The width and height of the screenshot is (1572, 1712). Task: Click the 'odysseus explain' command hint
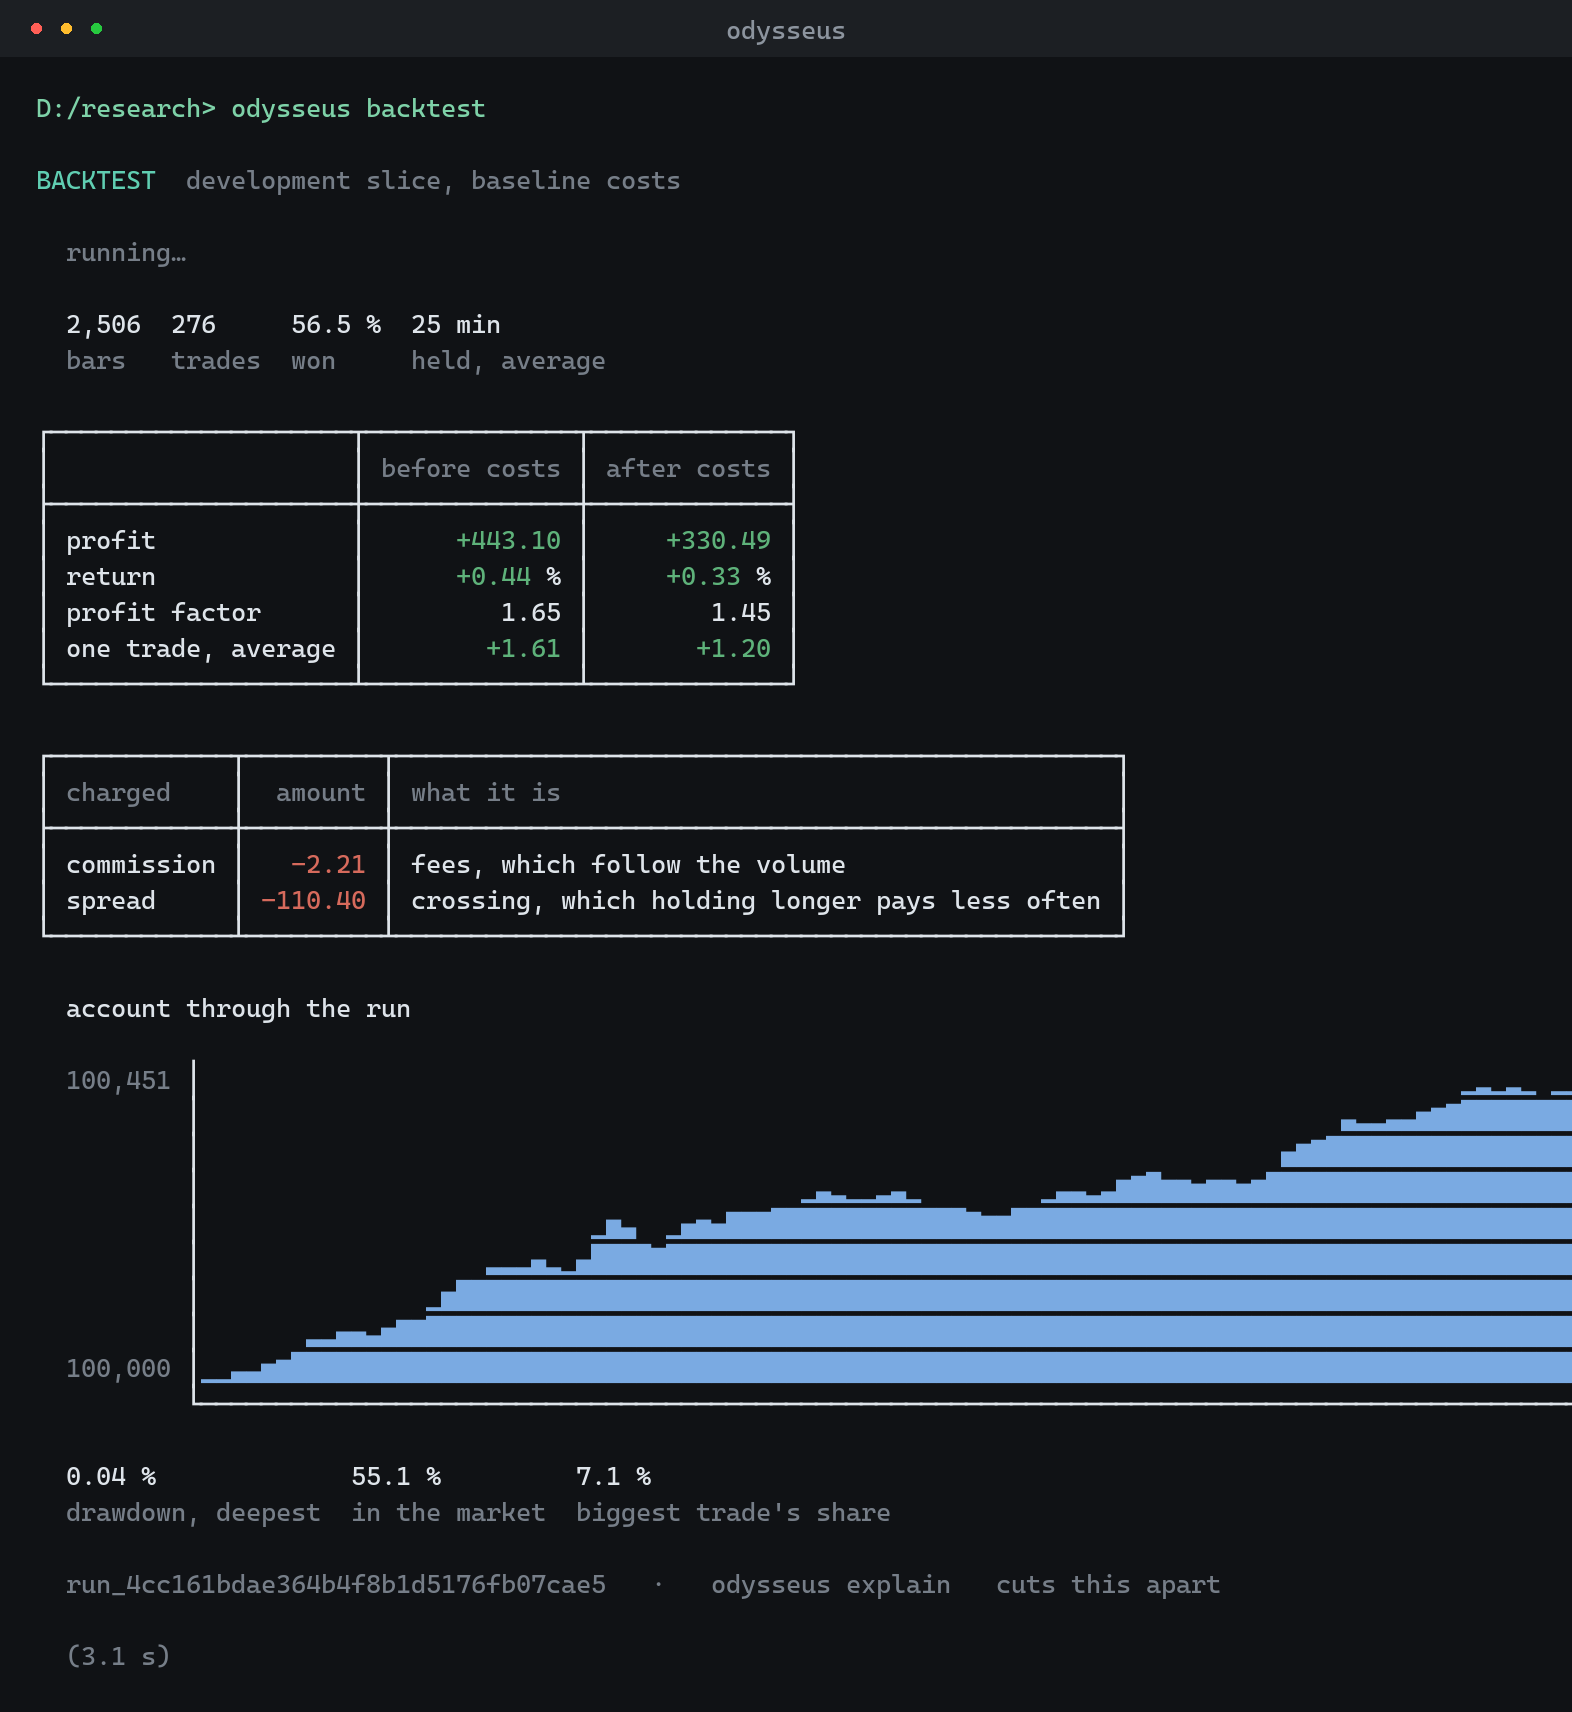pos(831,1585)
